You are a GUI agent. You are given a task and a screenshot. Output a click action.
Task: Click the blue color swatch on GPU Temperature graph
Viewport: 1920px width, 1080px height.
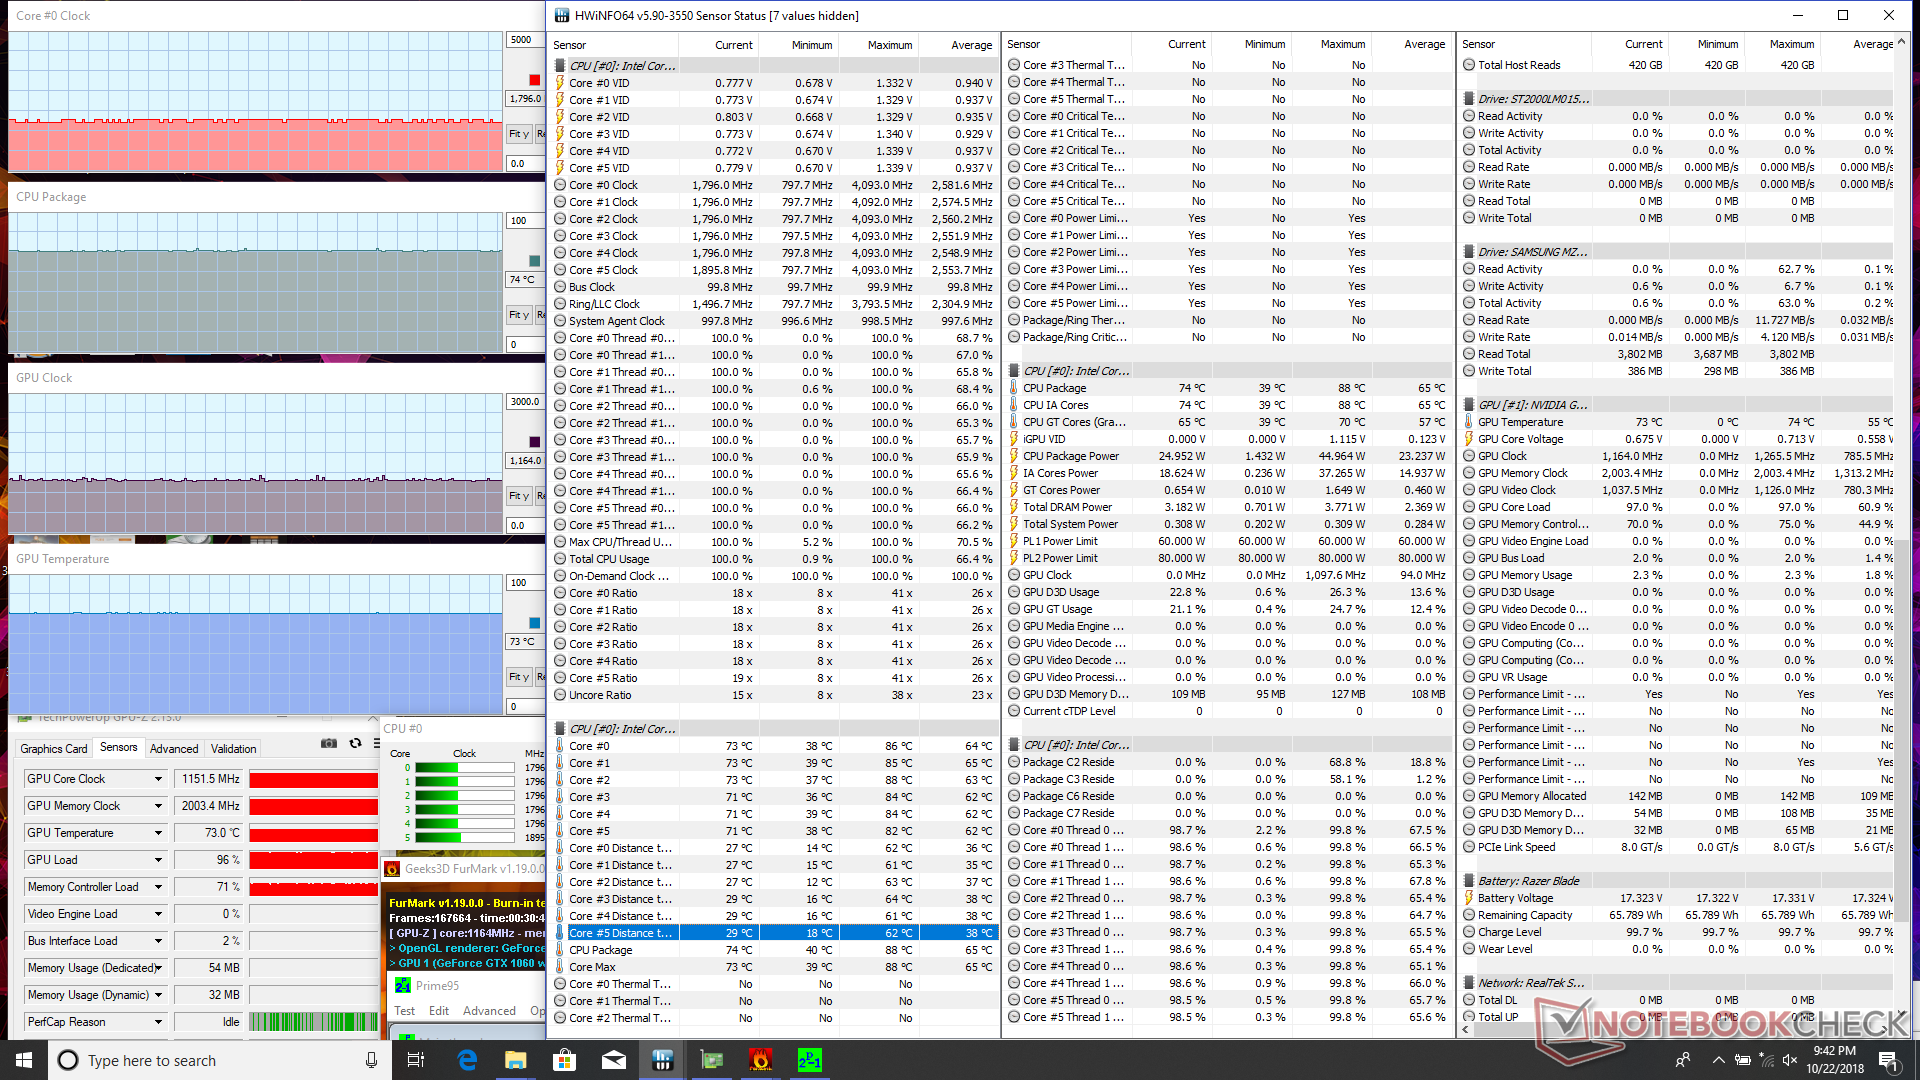[534, 623]
